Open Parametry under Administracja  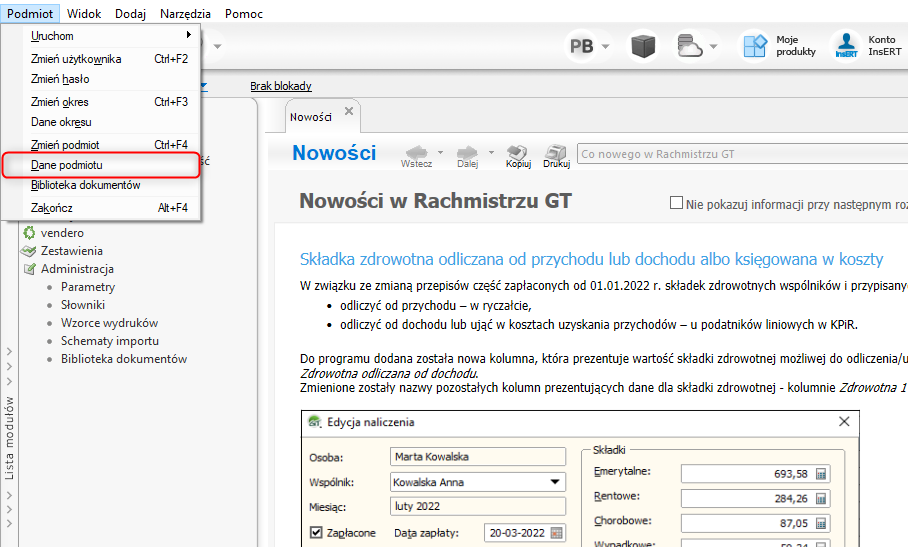tap(88, 287)
